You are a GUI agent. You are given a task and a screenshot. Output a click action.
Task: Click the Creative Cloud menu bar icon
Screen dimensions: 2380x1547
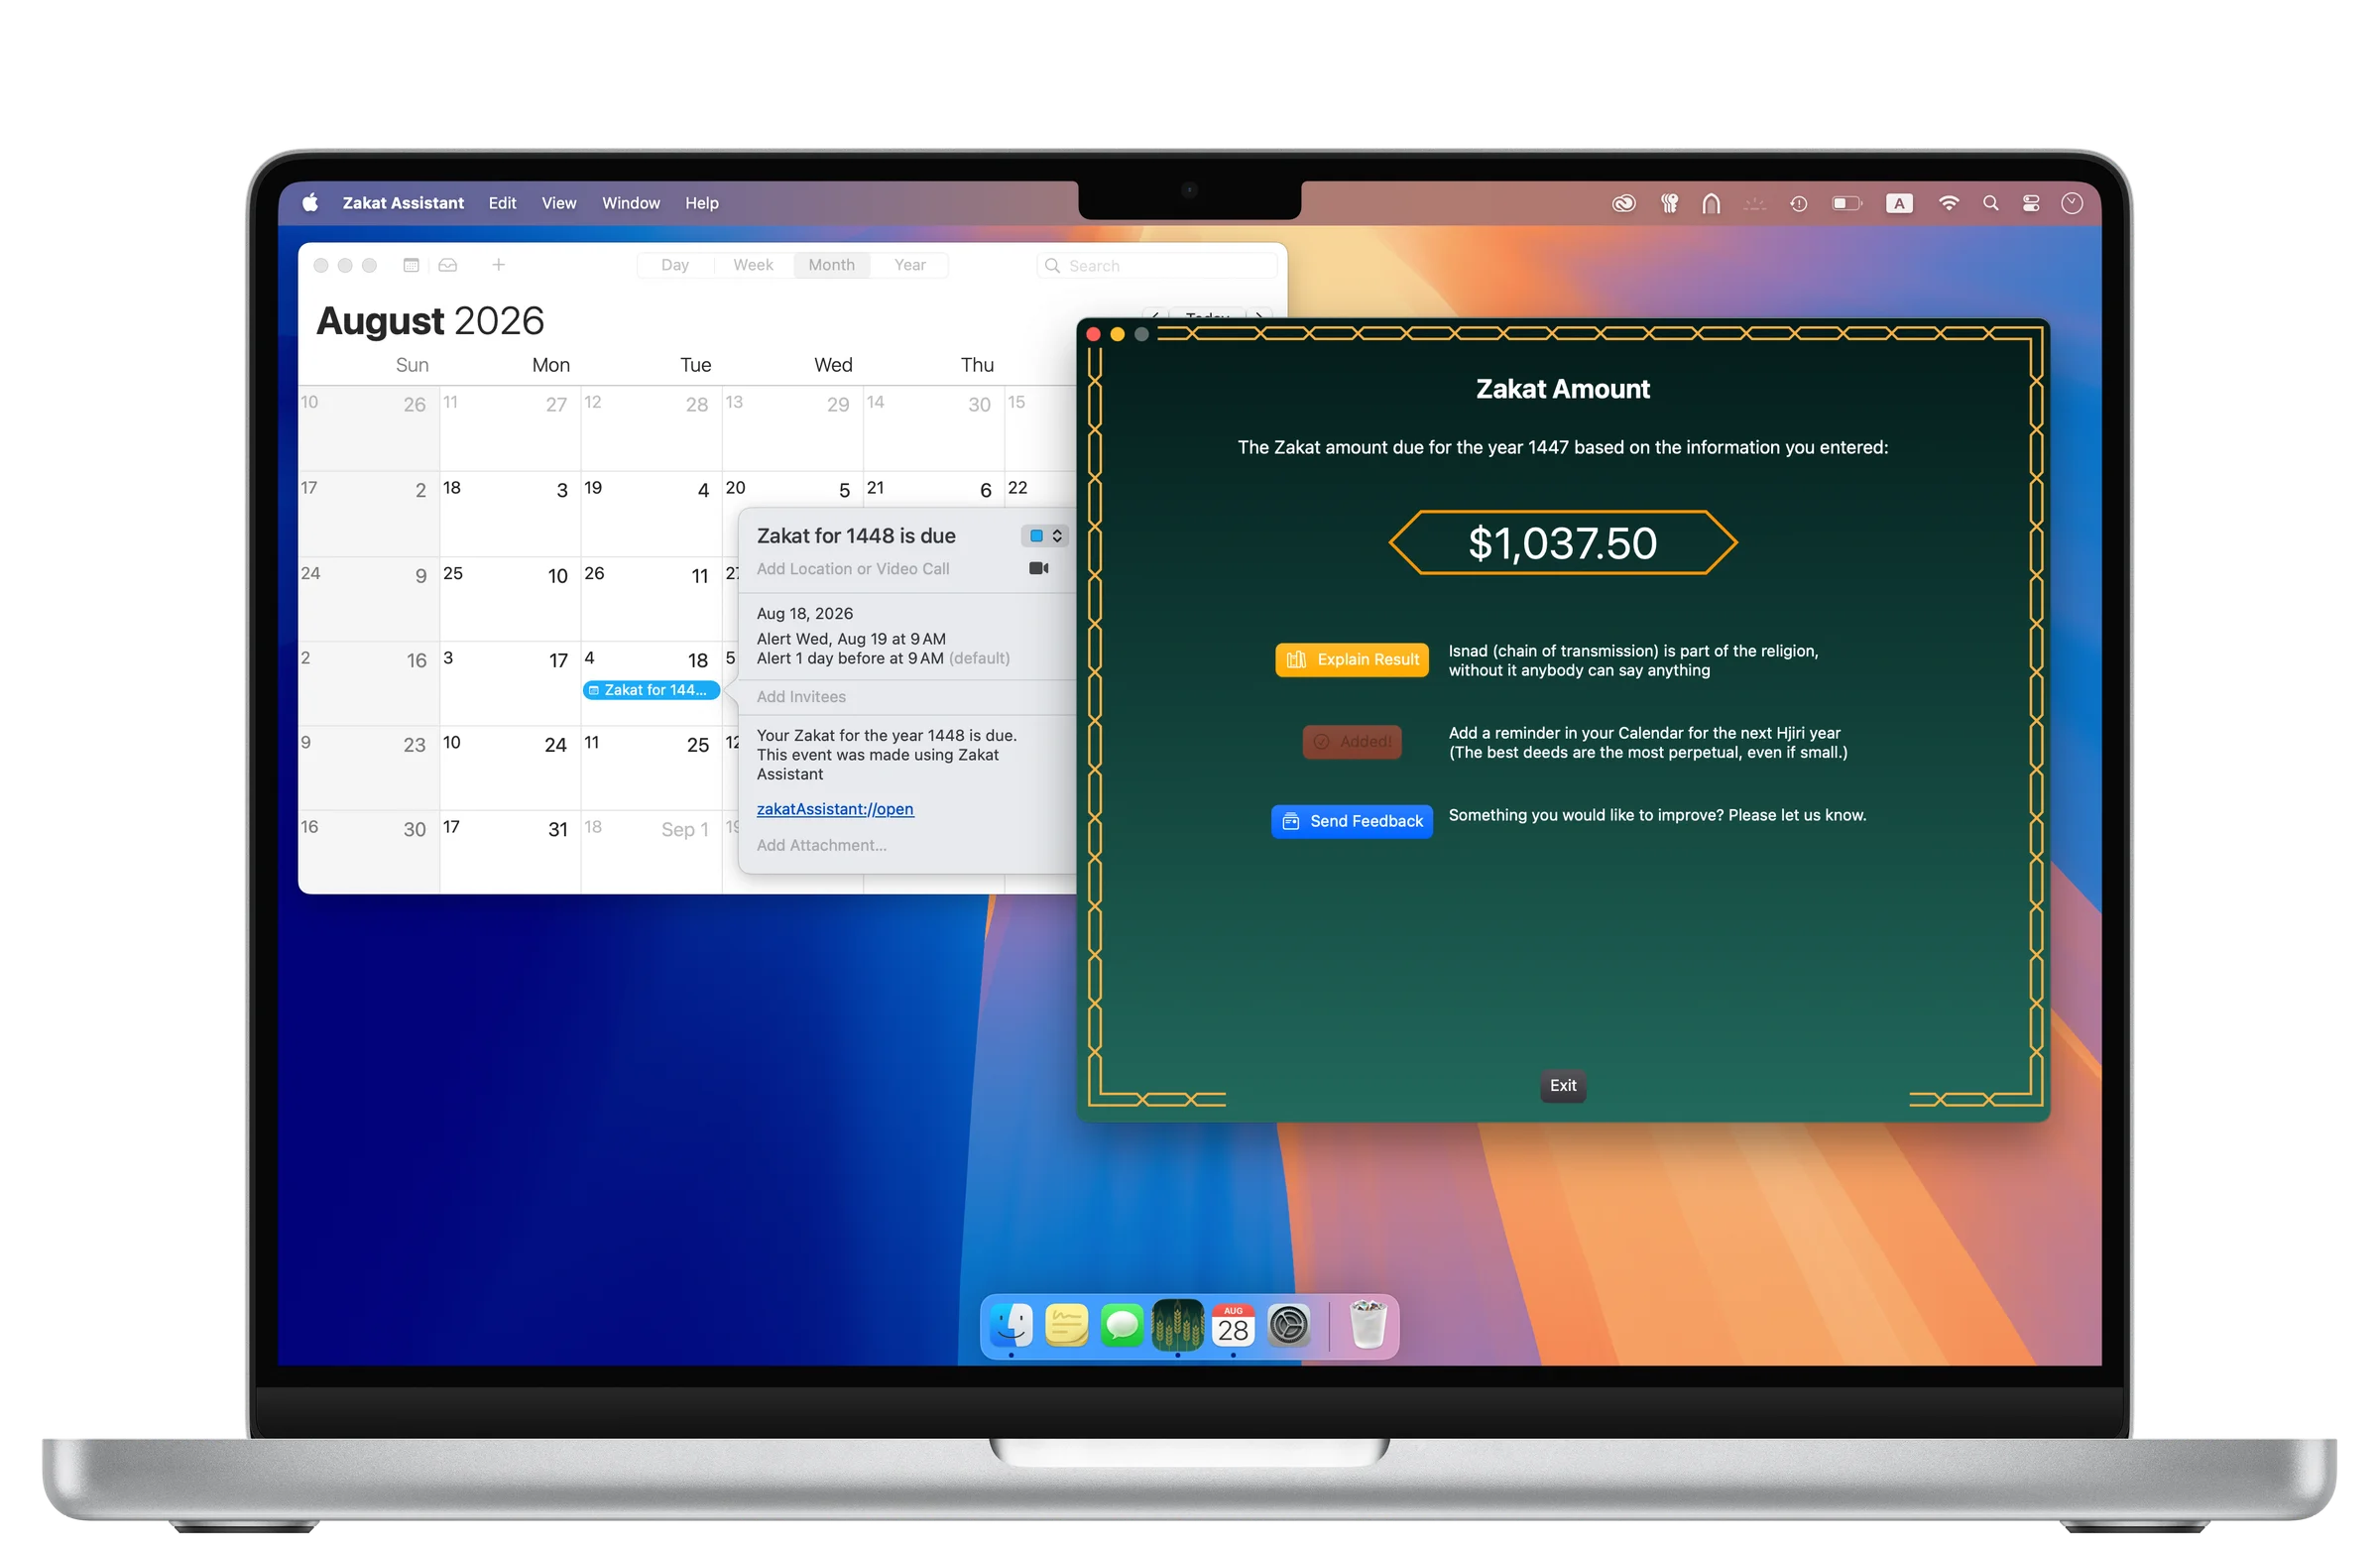[1623, 204]
